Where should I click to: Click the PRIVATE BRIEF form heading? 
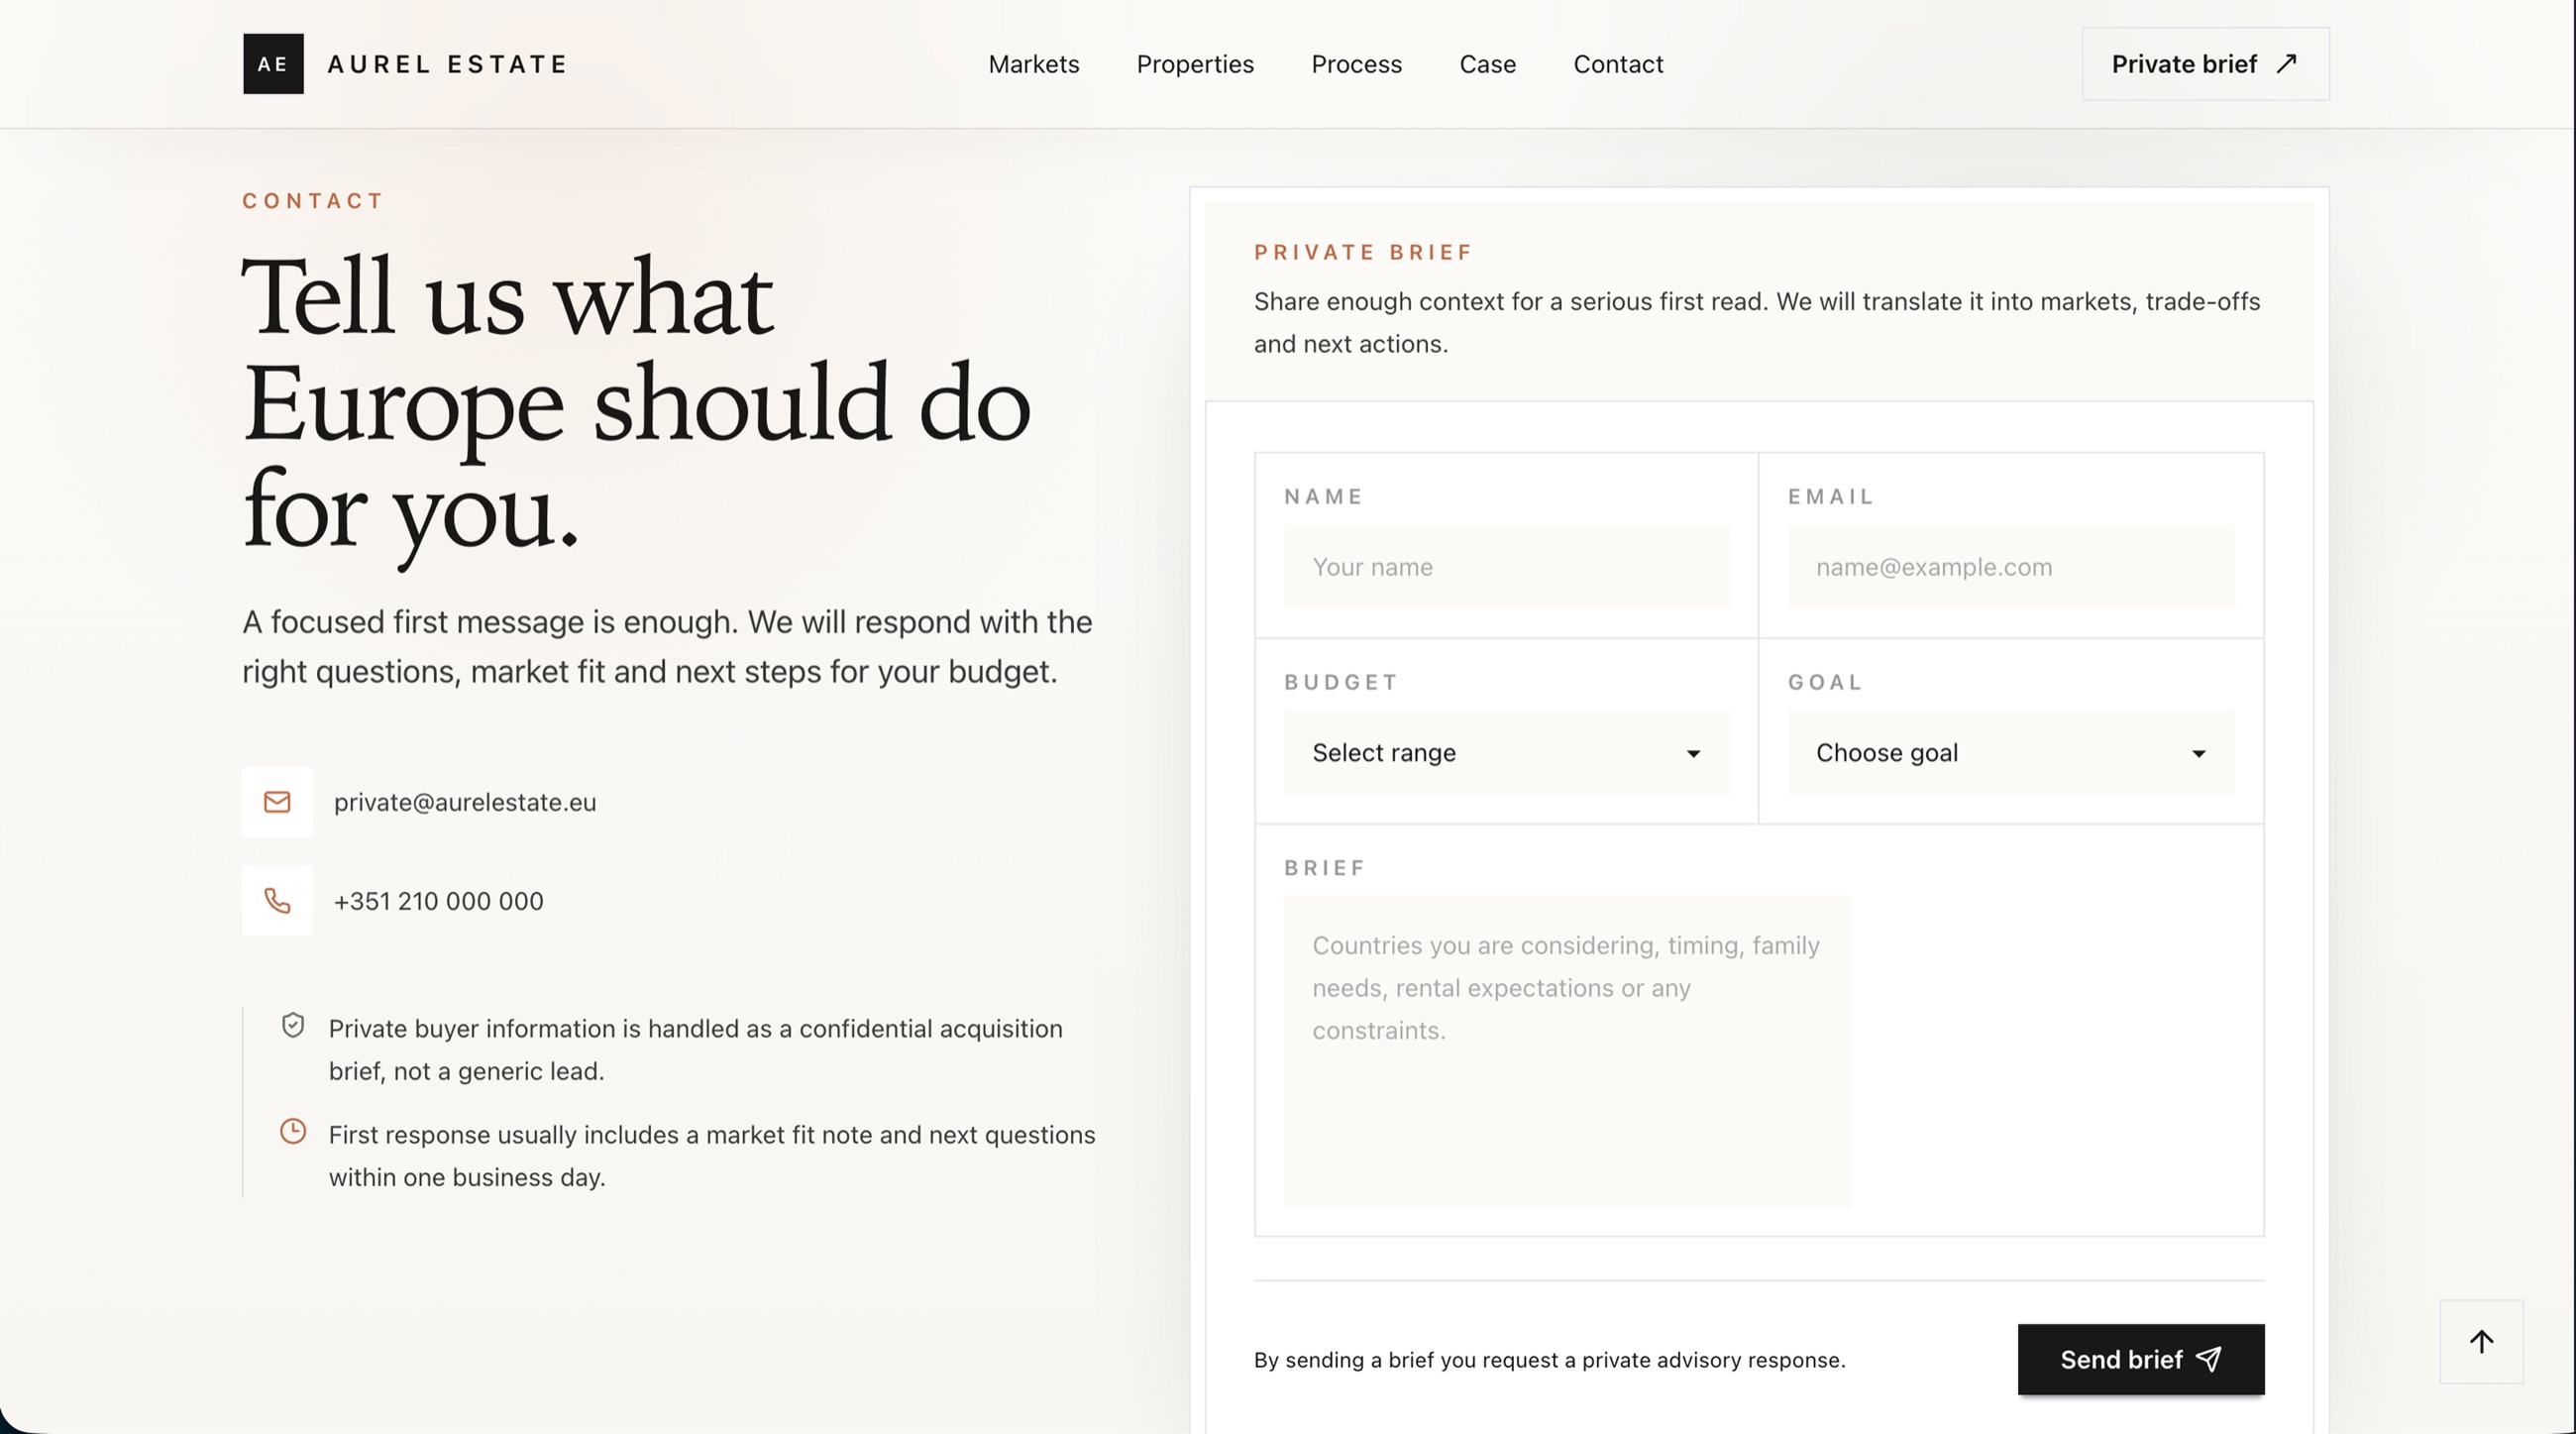[1363, 252]
